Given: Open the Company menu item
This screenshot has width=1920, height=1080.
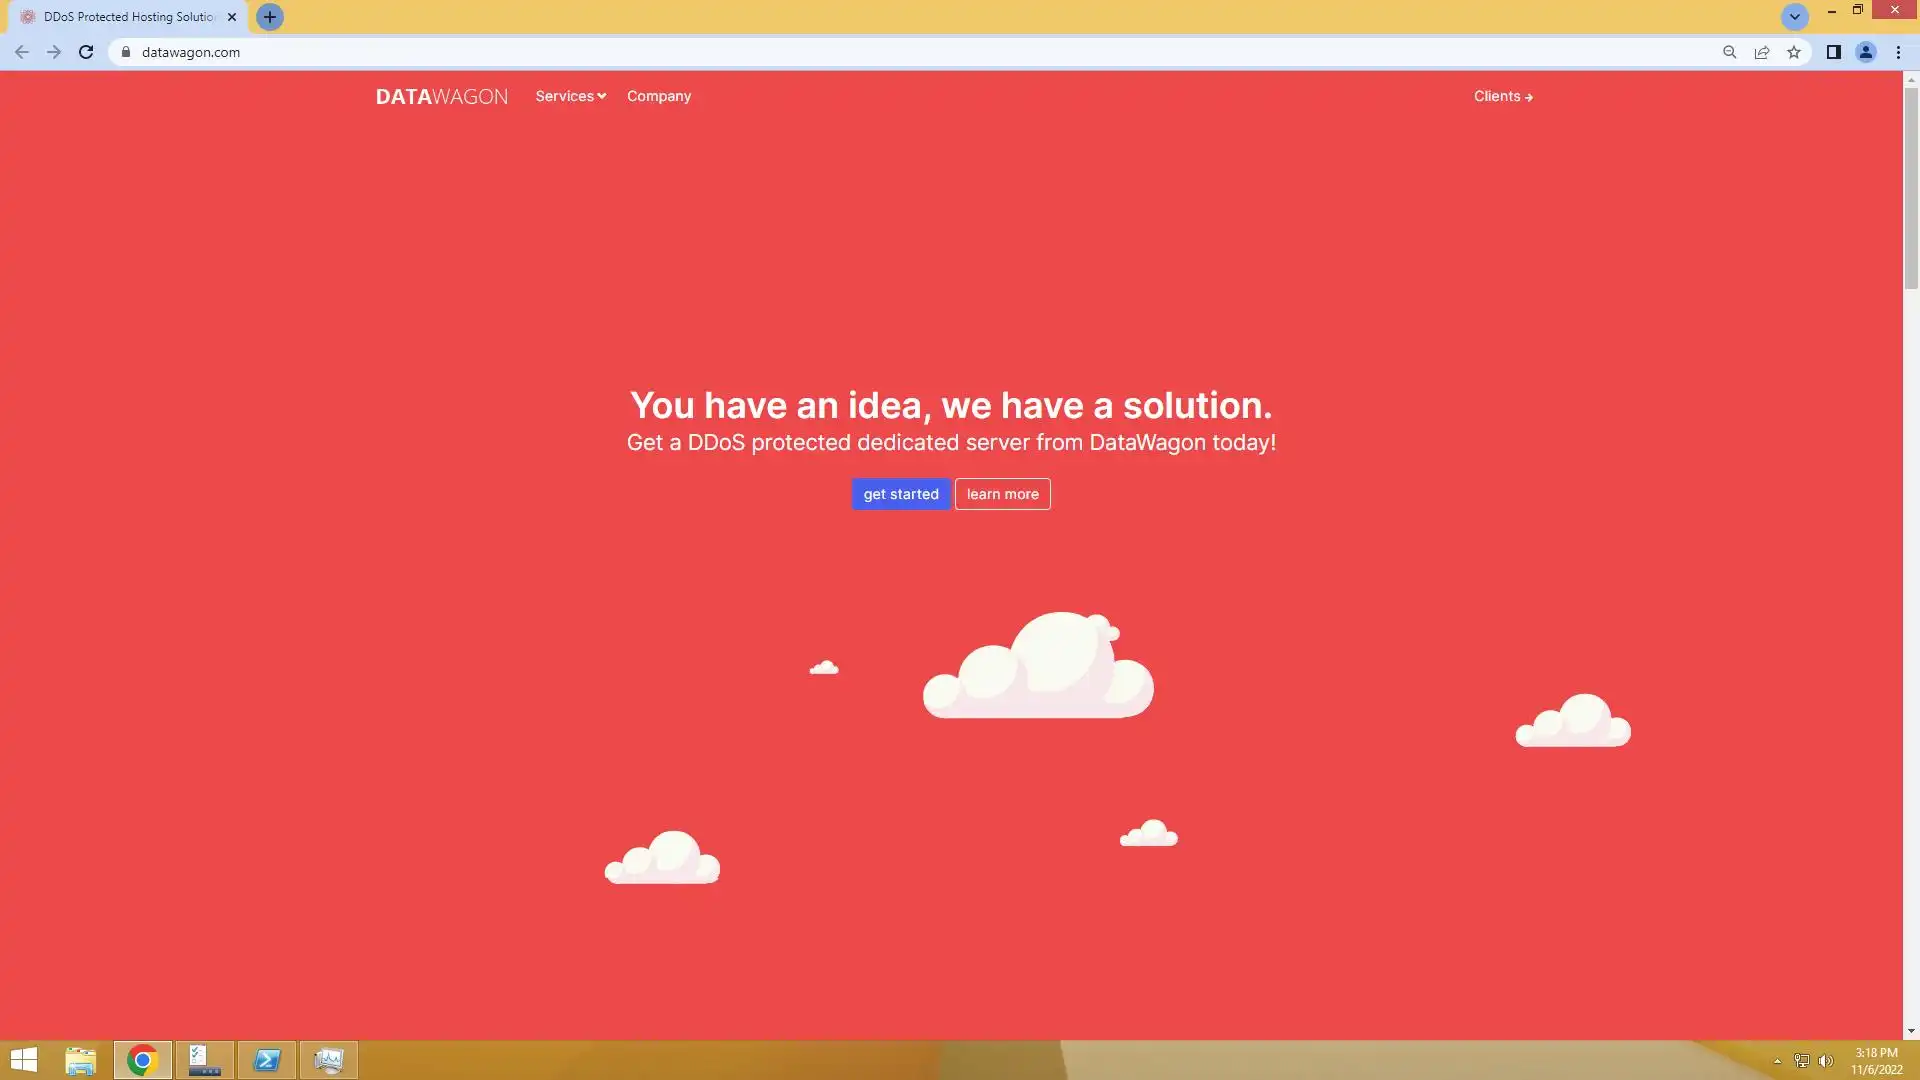Looking at the screenshot, I should pos(658,96).
